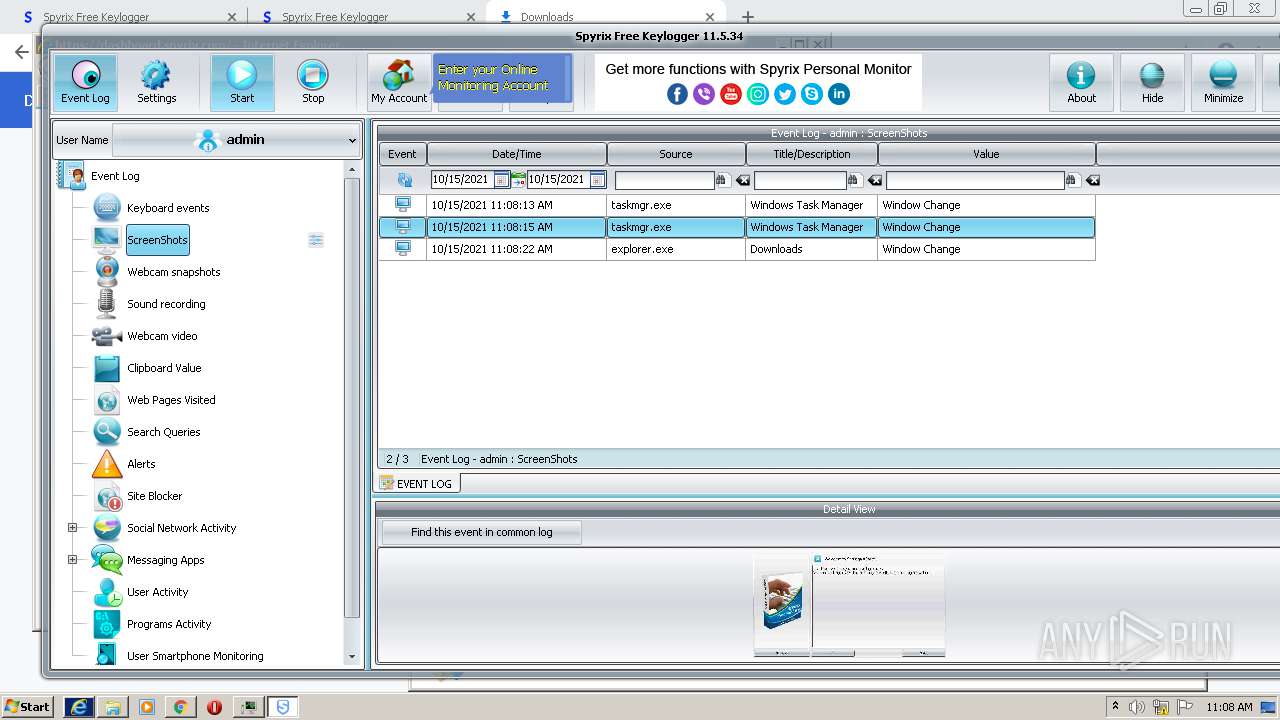Open Settings from the toolbar
The image size is (1280, 720).
click(x=156, y=82)
